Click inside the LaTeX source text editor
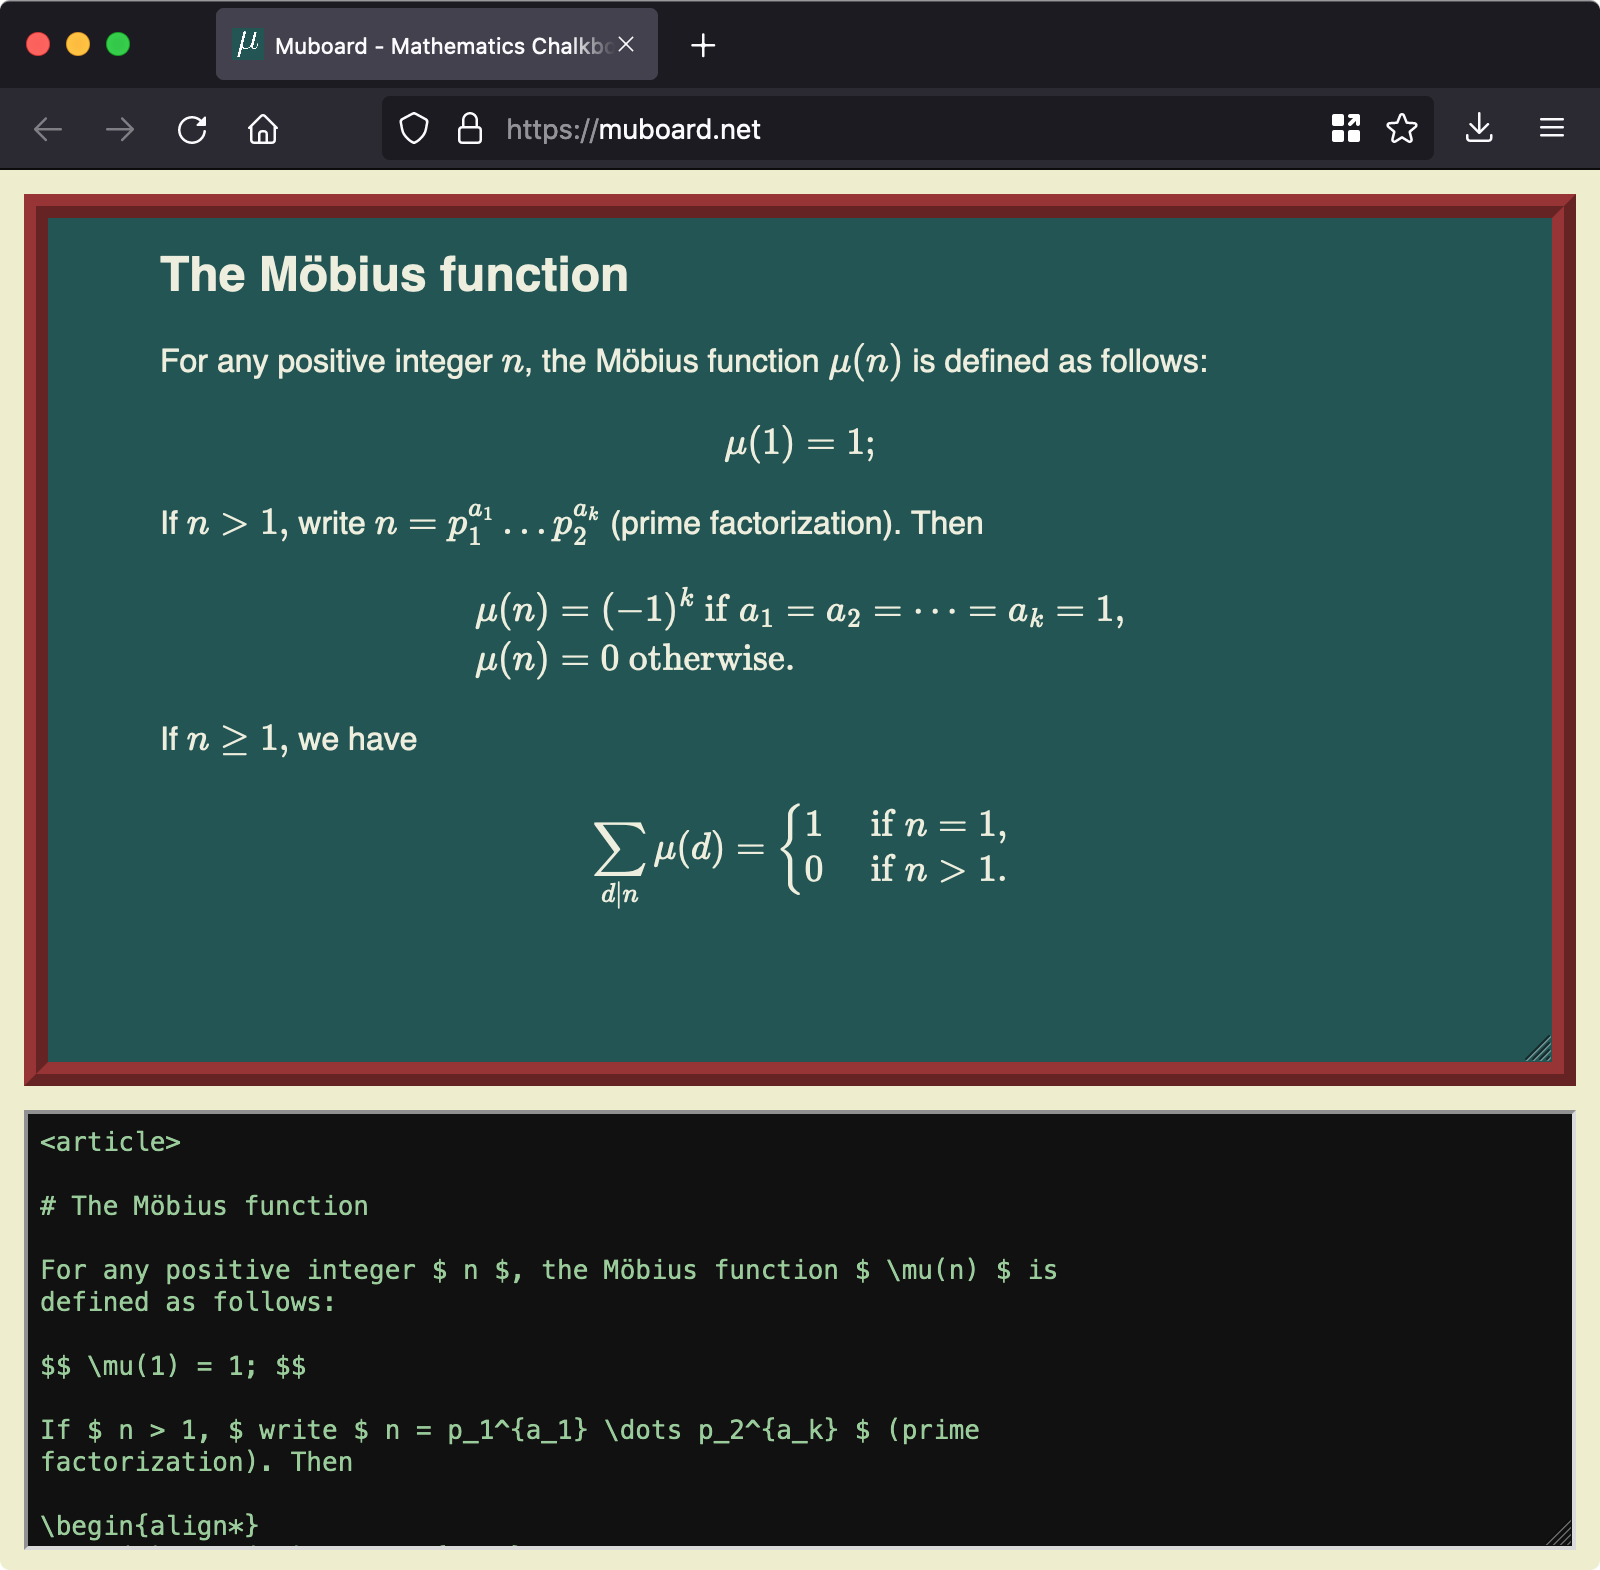Viewport: 1600px width, 1570px height. 800,1330
